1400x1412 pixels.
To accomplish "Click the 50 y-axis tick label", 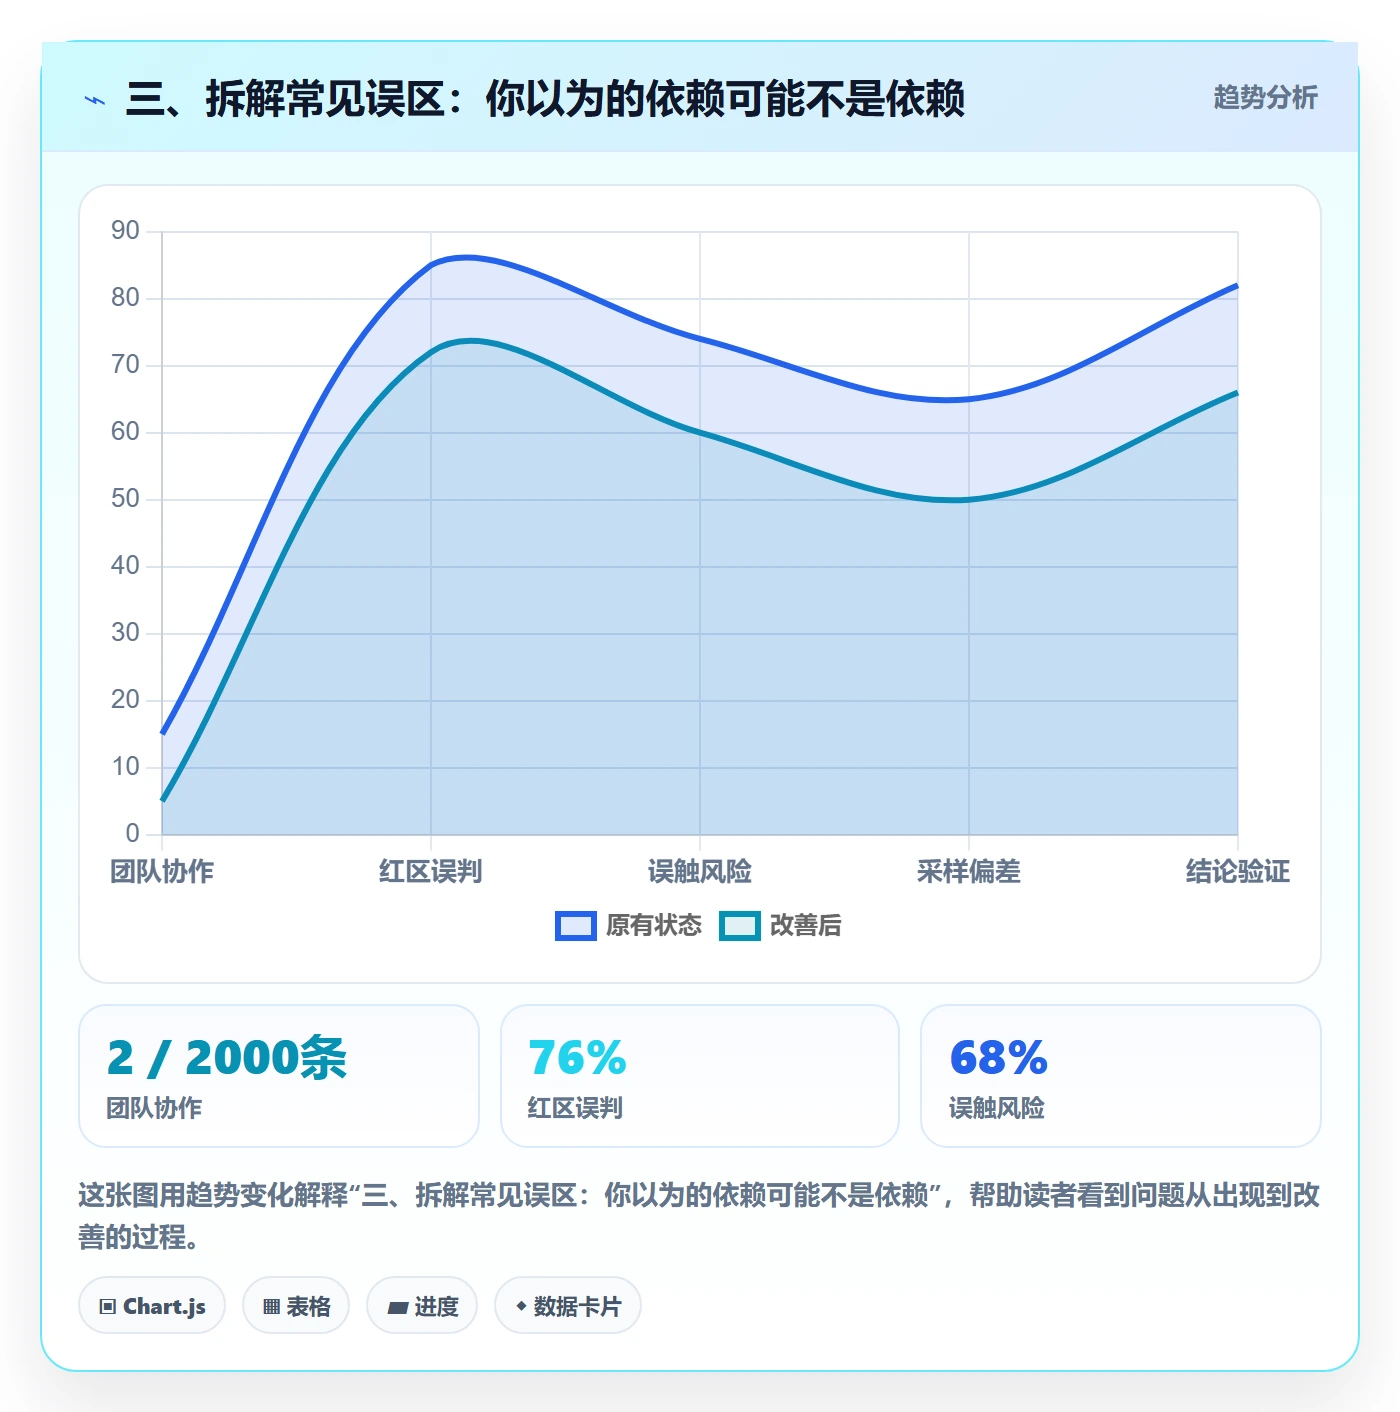I will pyautogui.click(x=125, y=499).
